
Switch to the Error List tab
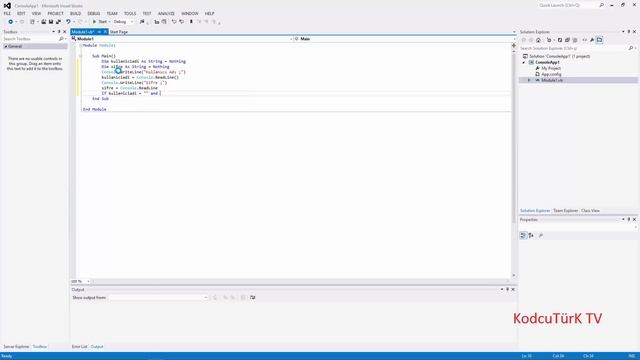coord(80,347)
